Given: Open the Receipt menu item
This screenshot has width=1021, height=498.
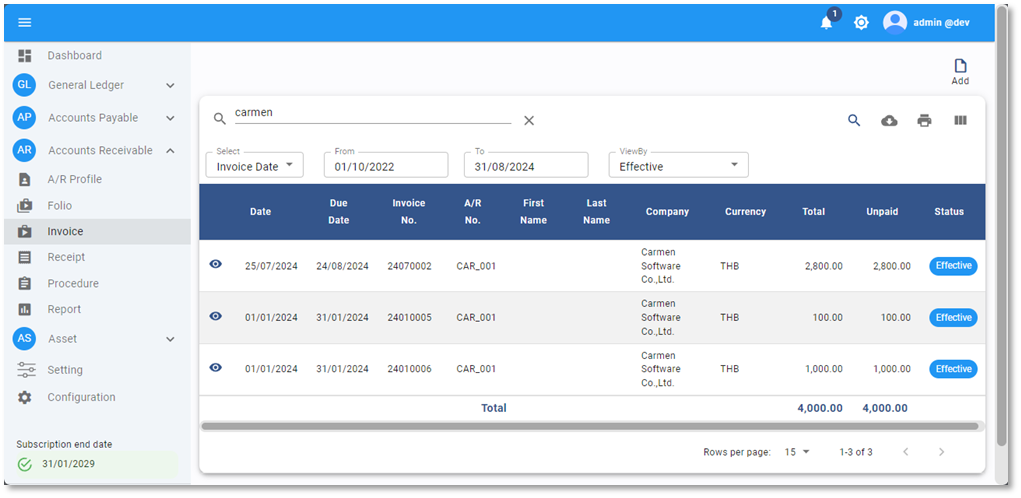Looking at the screenshot, I should (x=66, y=257).
